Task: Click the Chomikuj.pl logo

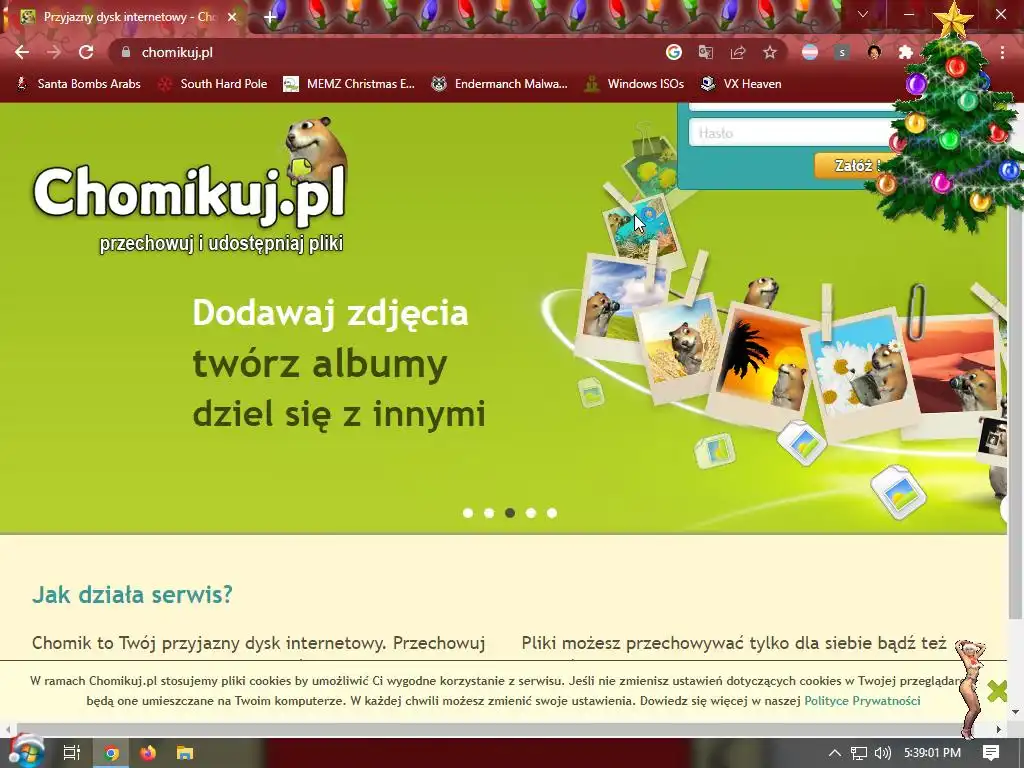Action: [189, 186]
